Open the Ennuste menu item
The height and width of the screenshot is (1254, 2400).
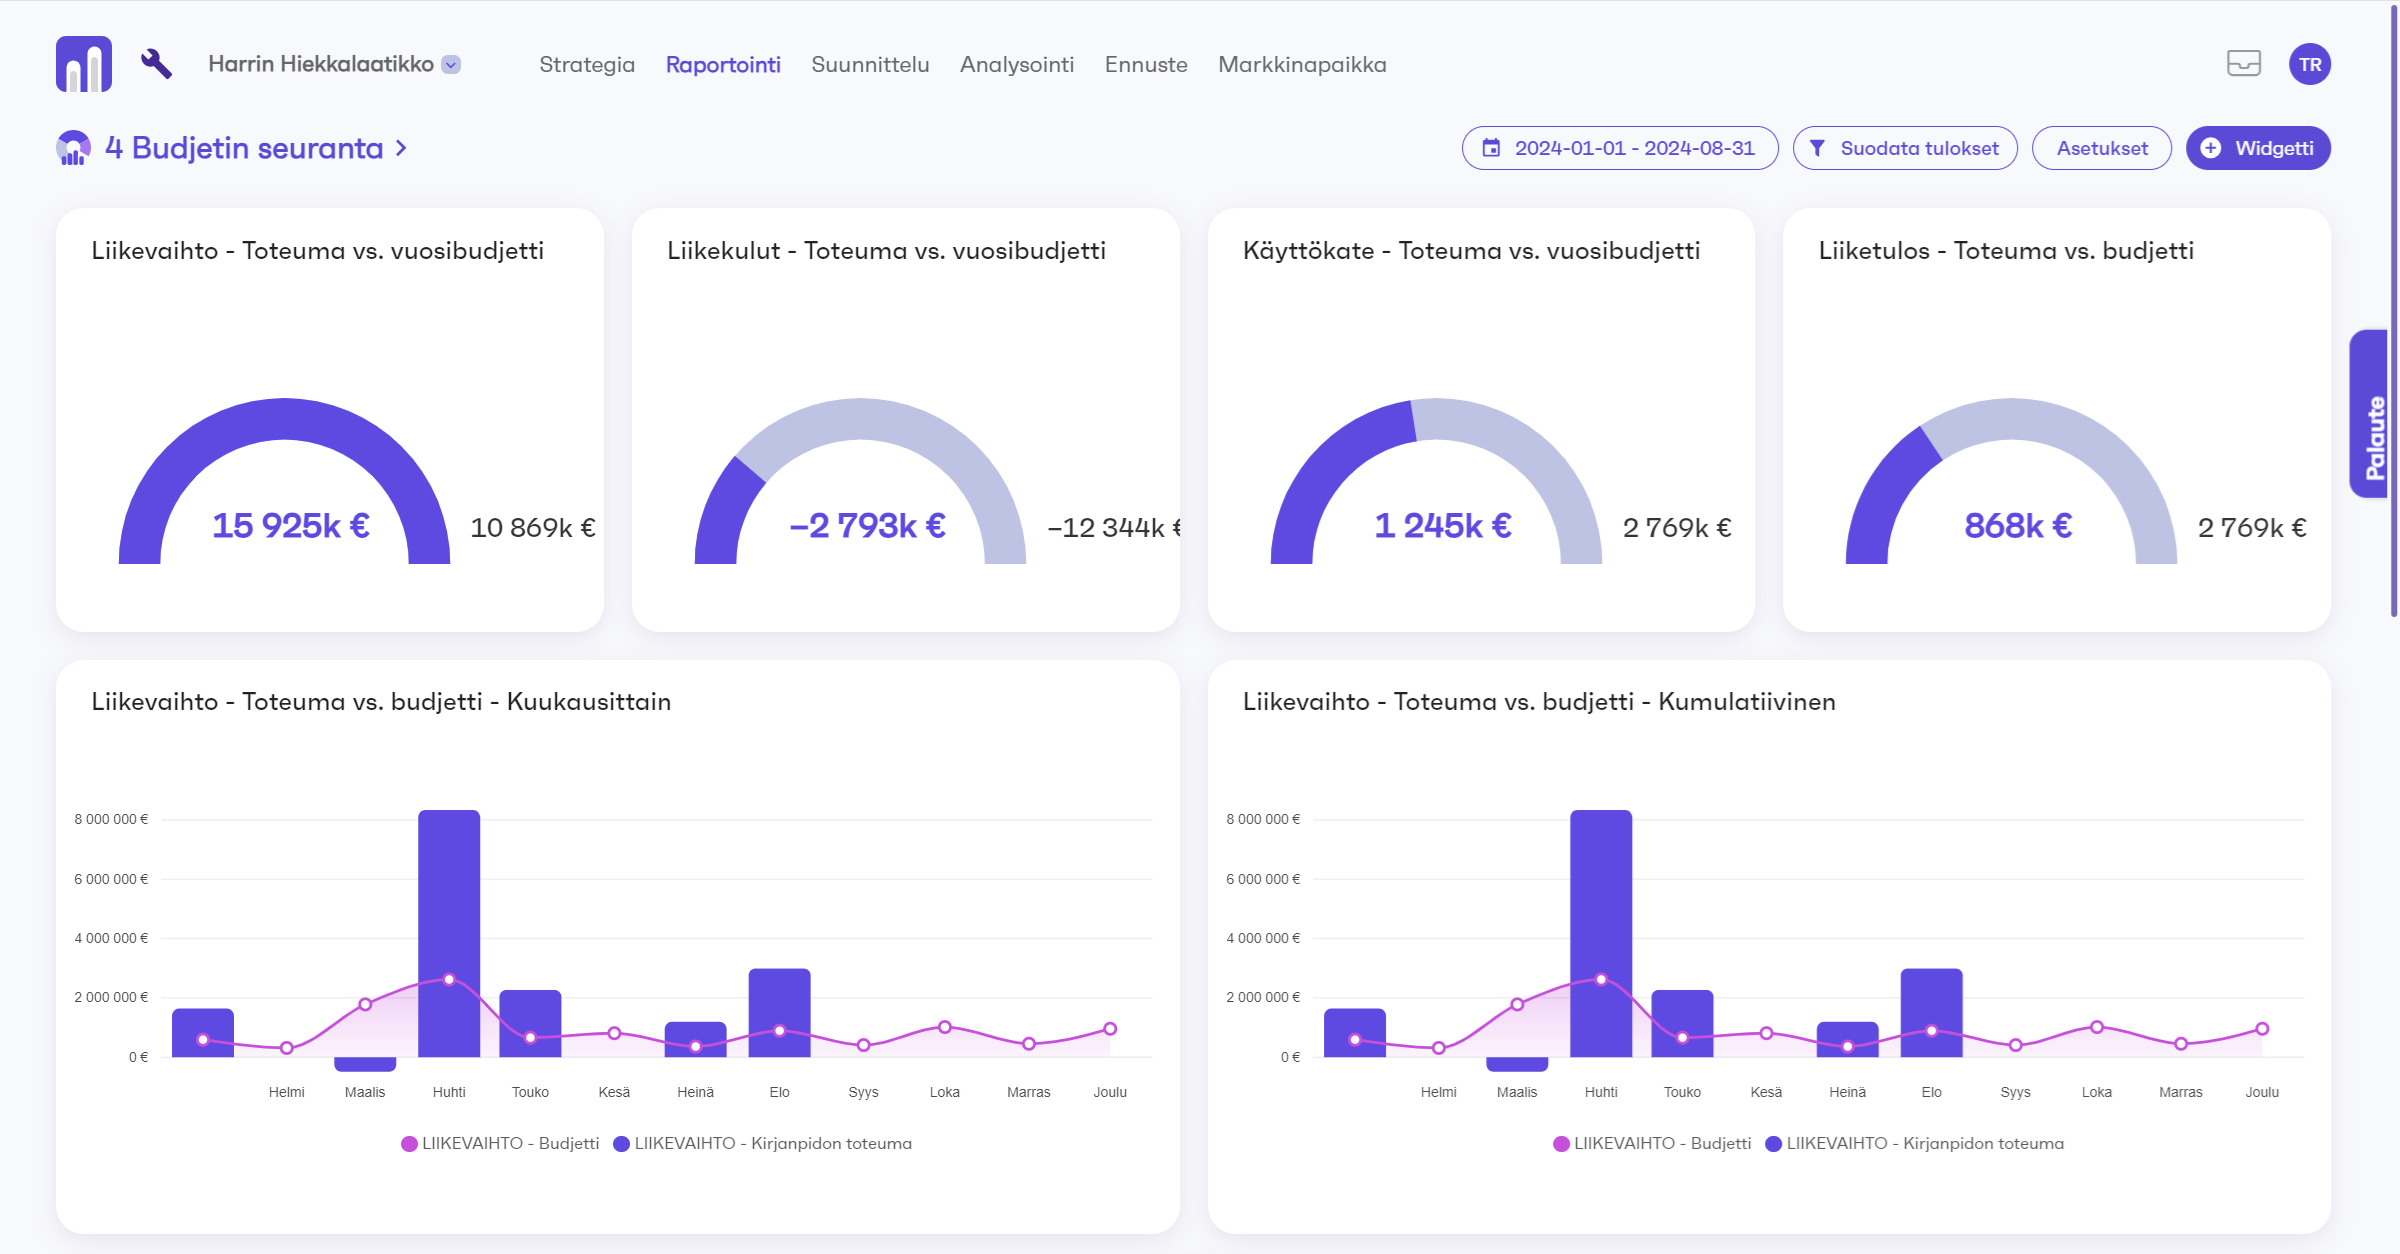click(1146, 64)
